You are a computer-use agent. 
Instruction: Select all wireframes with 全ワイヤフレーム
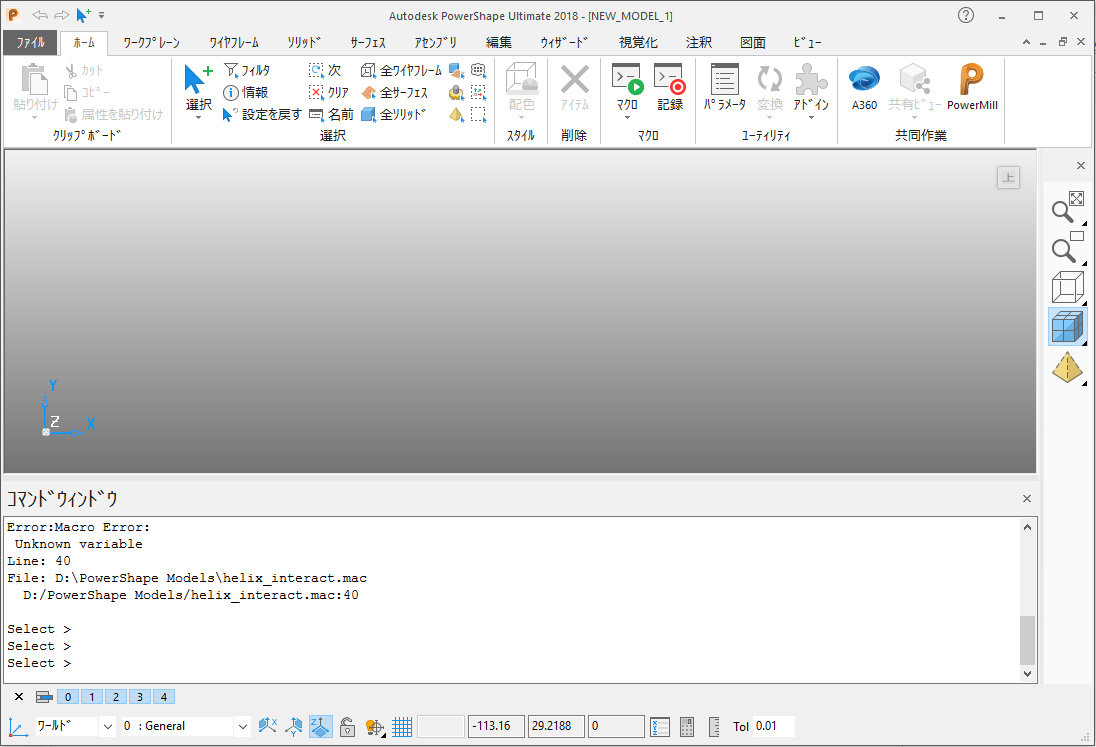click(401, 71)
